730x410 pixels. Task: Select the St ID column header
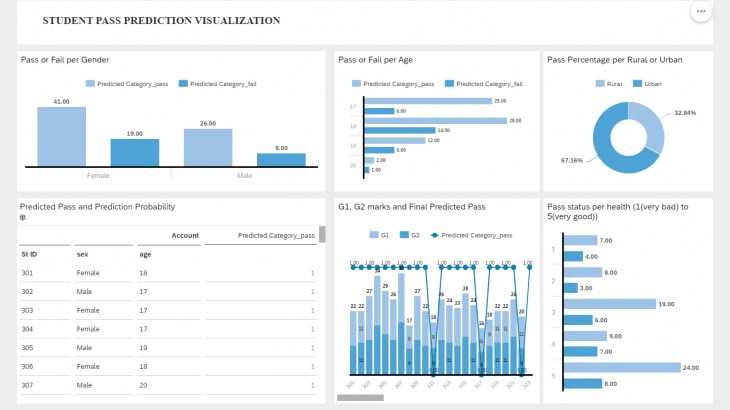[30, 254]
